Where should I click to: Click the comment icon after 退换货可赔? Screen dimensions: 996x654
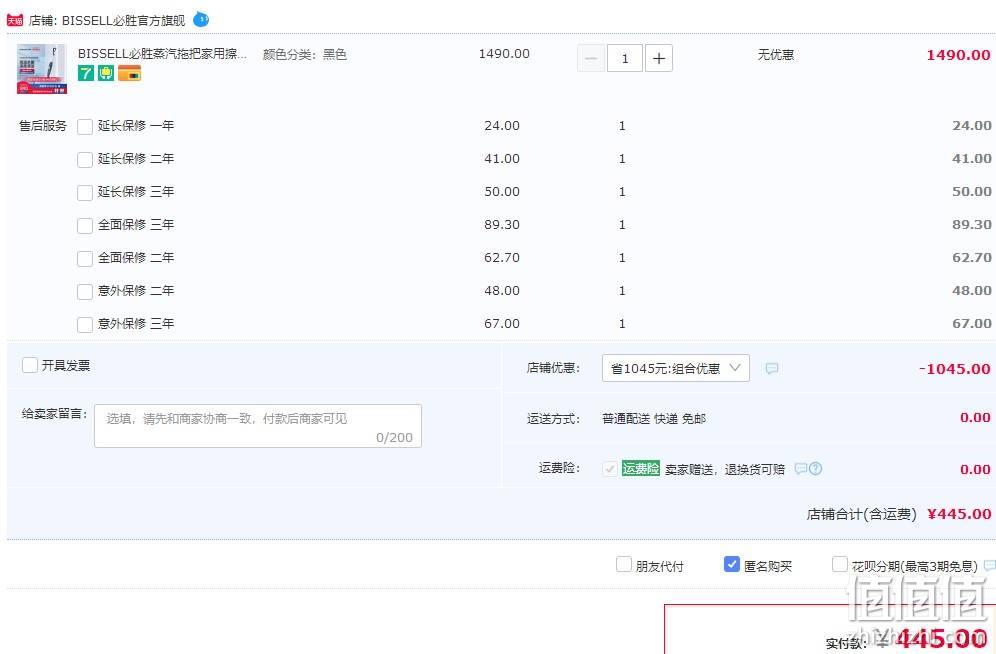[x=800, y=469]
